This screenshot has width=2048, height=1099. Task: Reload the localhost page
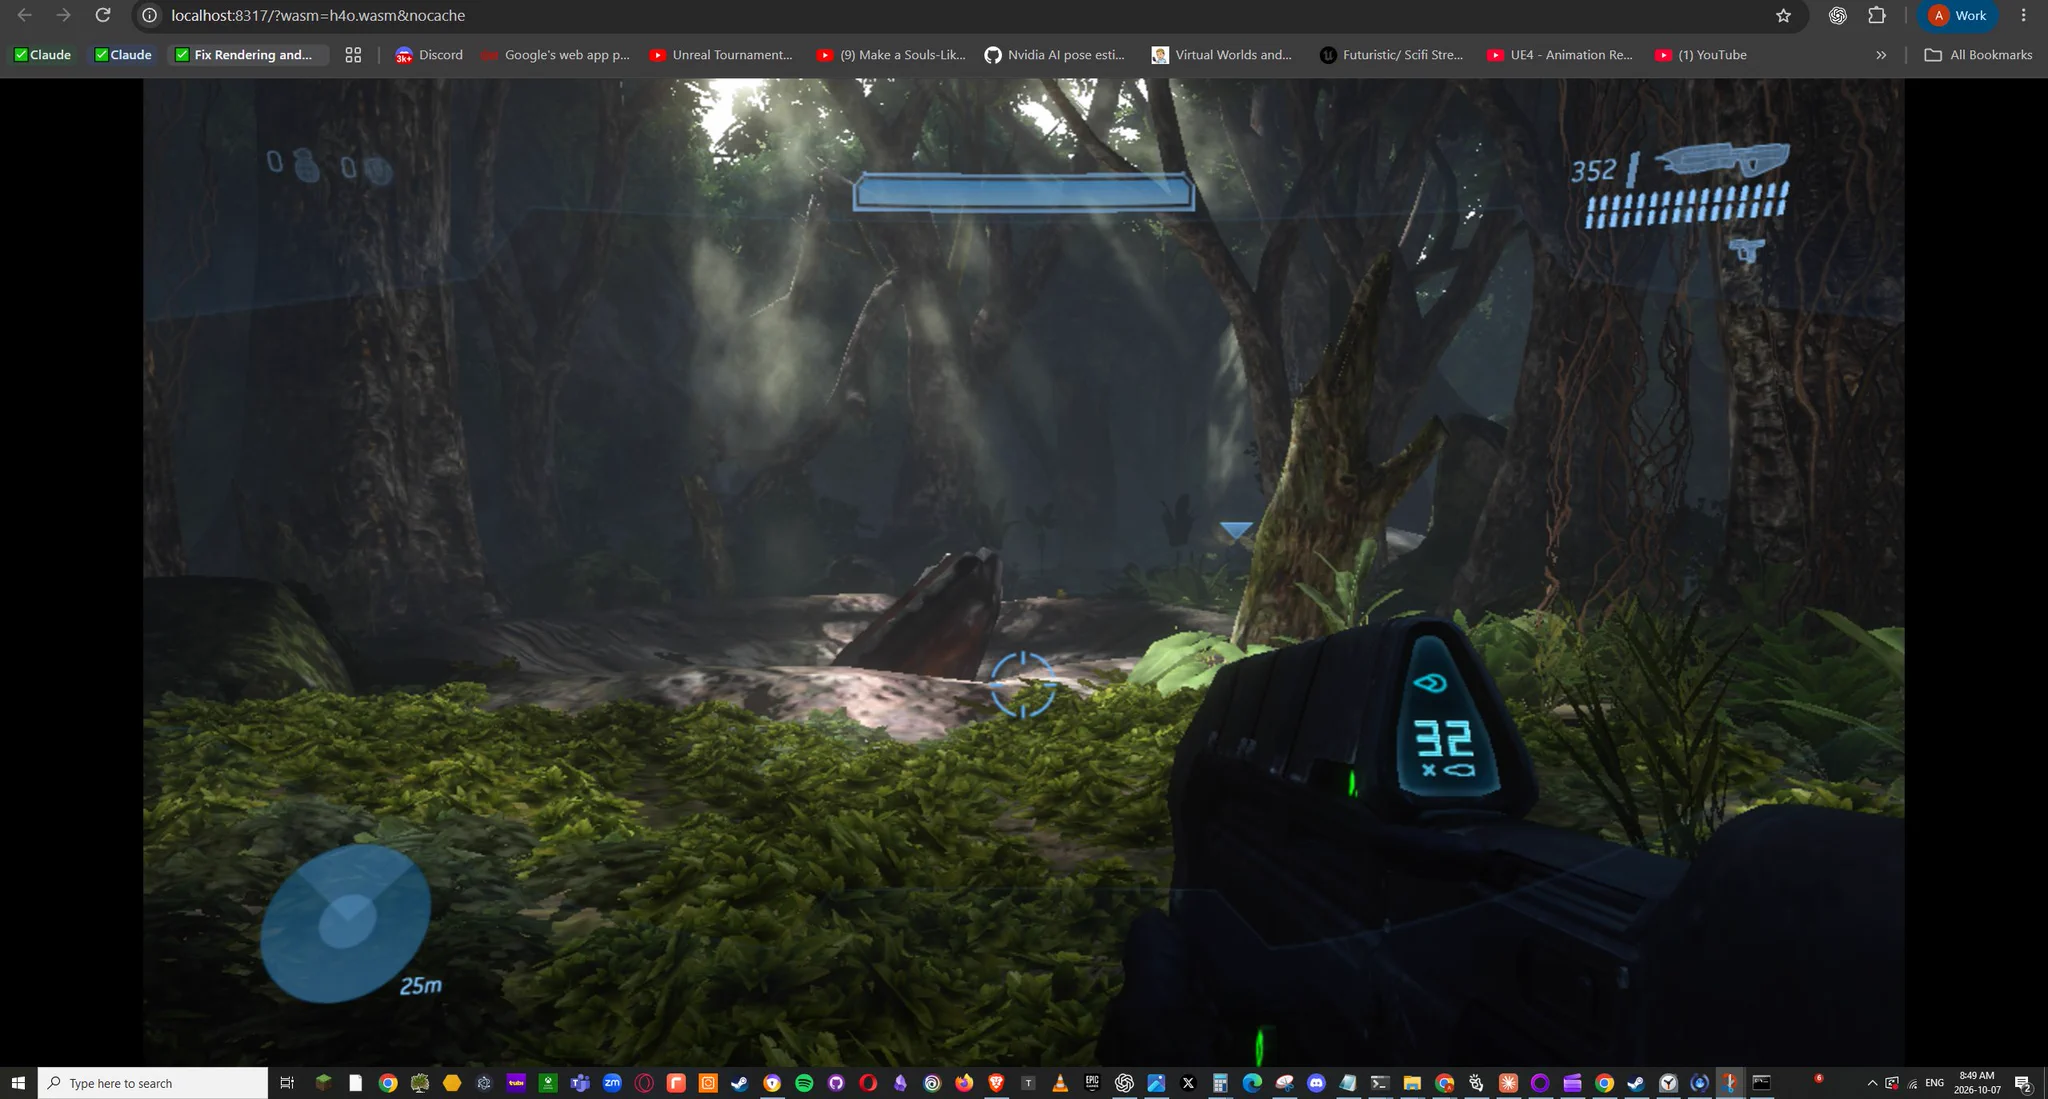[102, 15]
